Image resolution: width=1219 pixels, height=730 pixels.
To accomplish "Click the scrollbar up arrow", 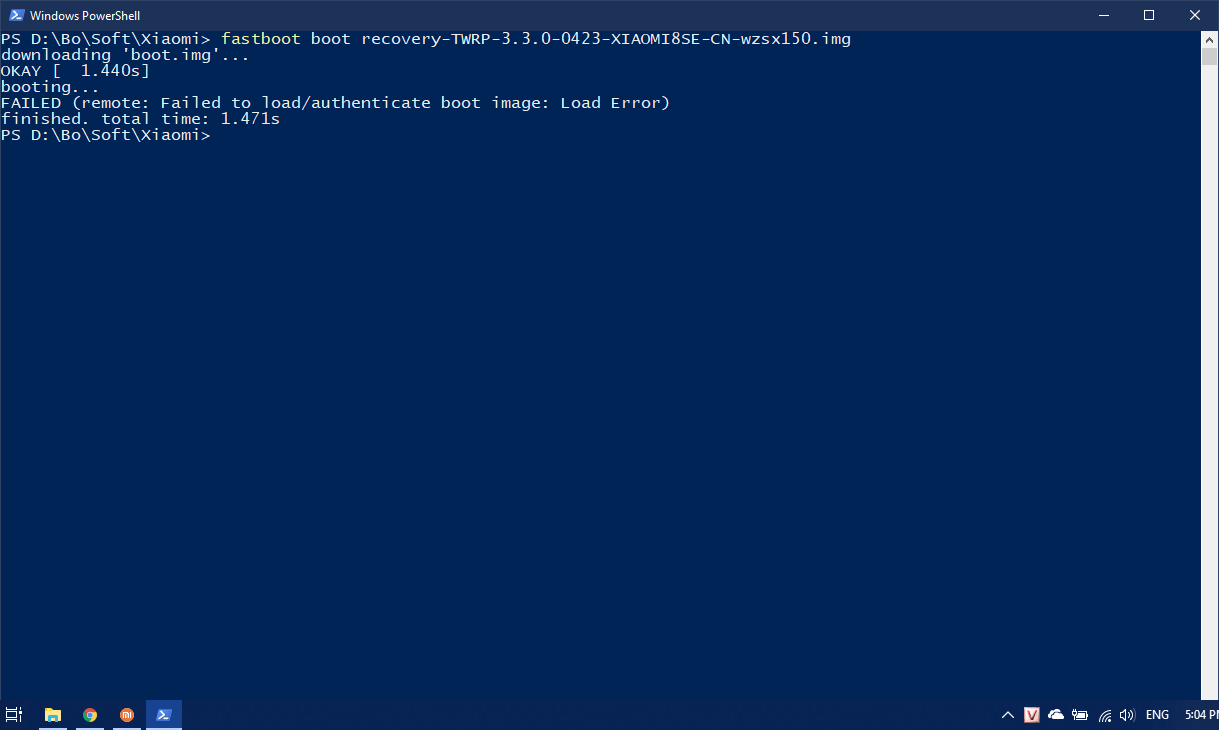I will (x=1209, y=39).
